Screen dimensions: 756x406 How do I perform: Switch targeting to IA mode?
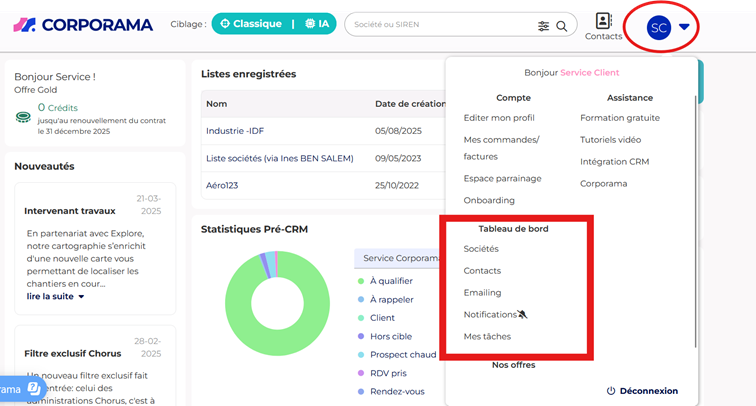point(316,25)
